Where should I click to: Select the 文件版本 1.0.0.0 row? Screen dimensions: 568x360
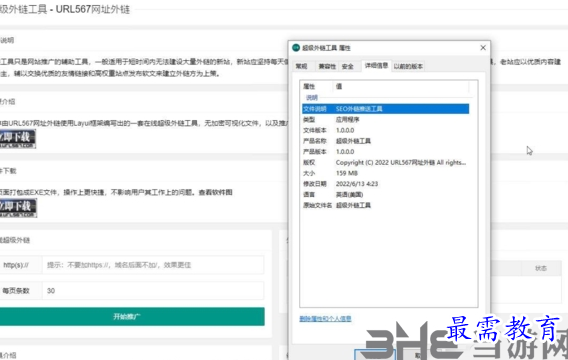point(385,130)
